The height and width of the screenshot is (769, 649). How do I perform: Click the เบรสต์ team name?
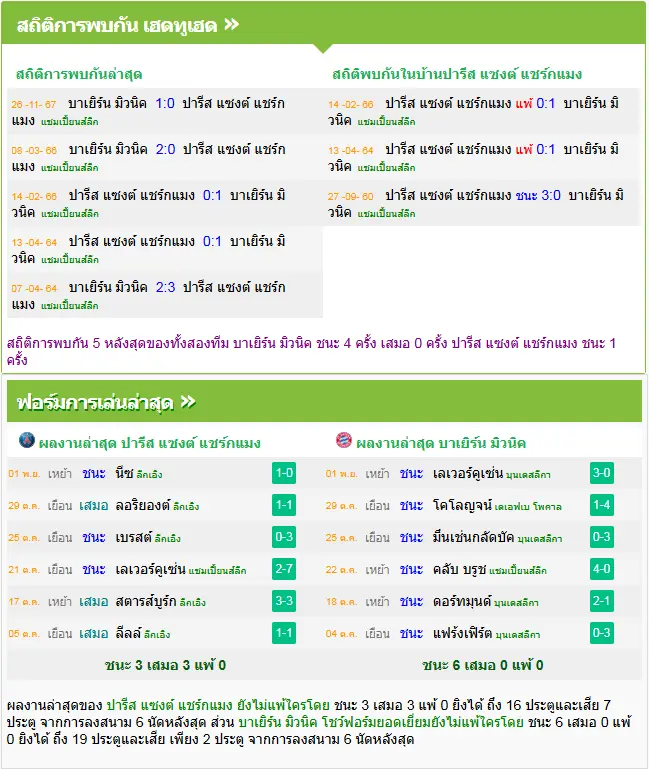(133, 537)
